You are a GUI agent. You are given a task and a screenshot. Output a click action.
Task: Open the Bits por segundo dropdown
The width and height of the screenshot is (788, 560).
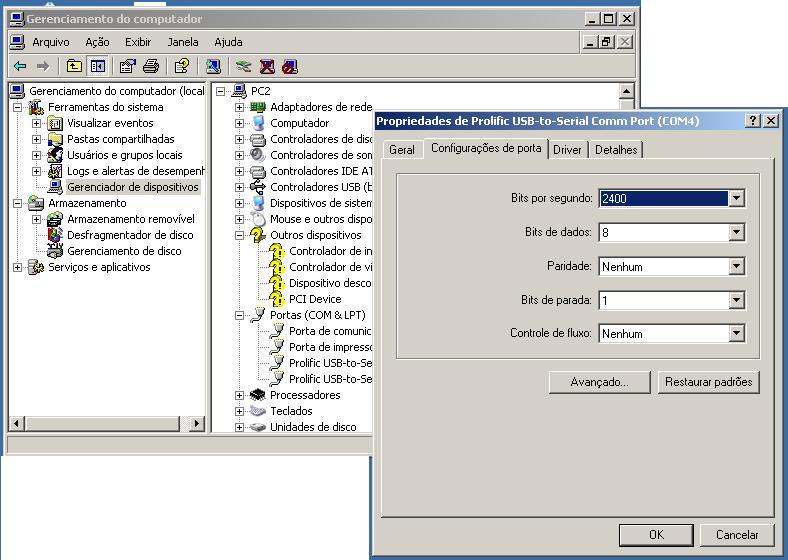pos(736,198)
